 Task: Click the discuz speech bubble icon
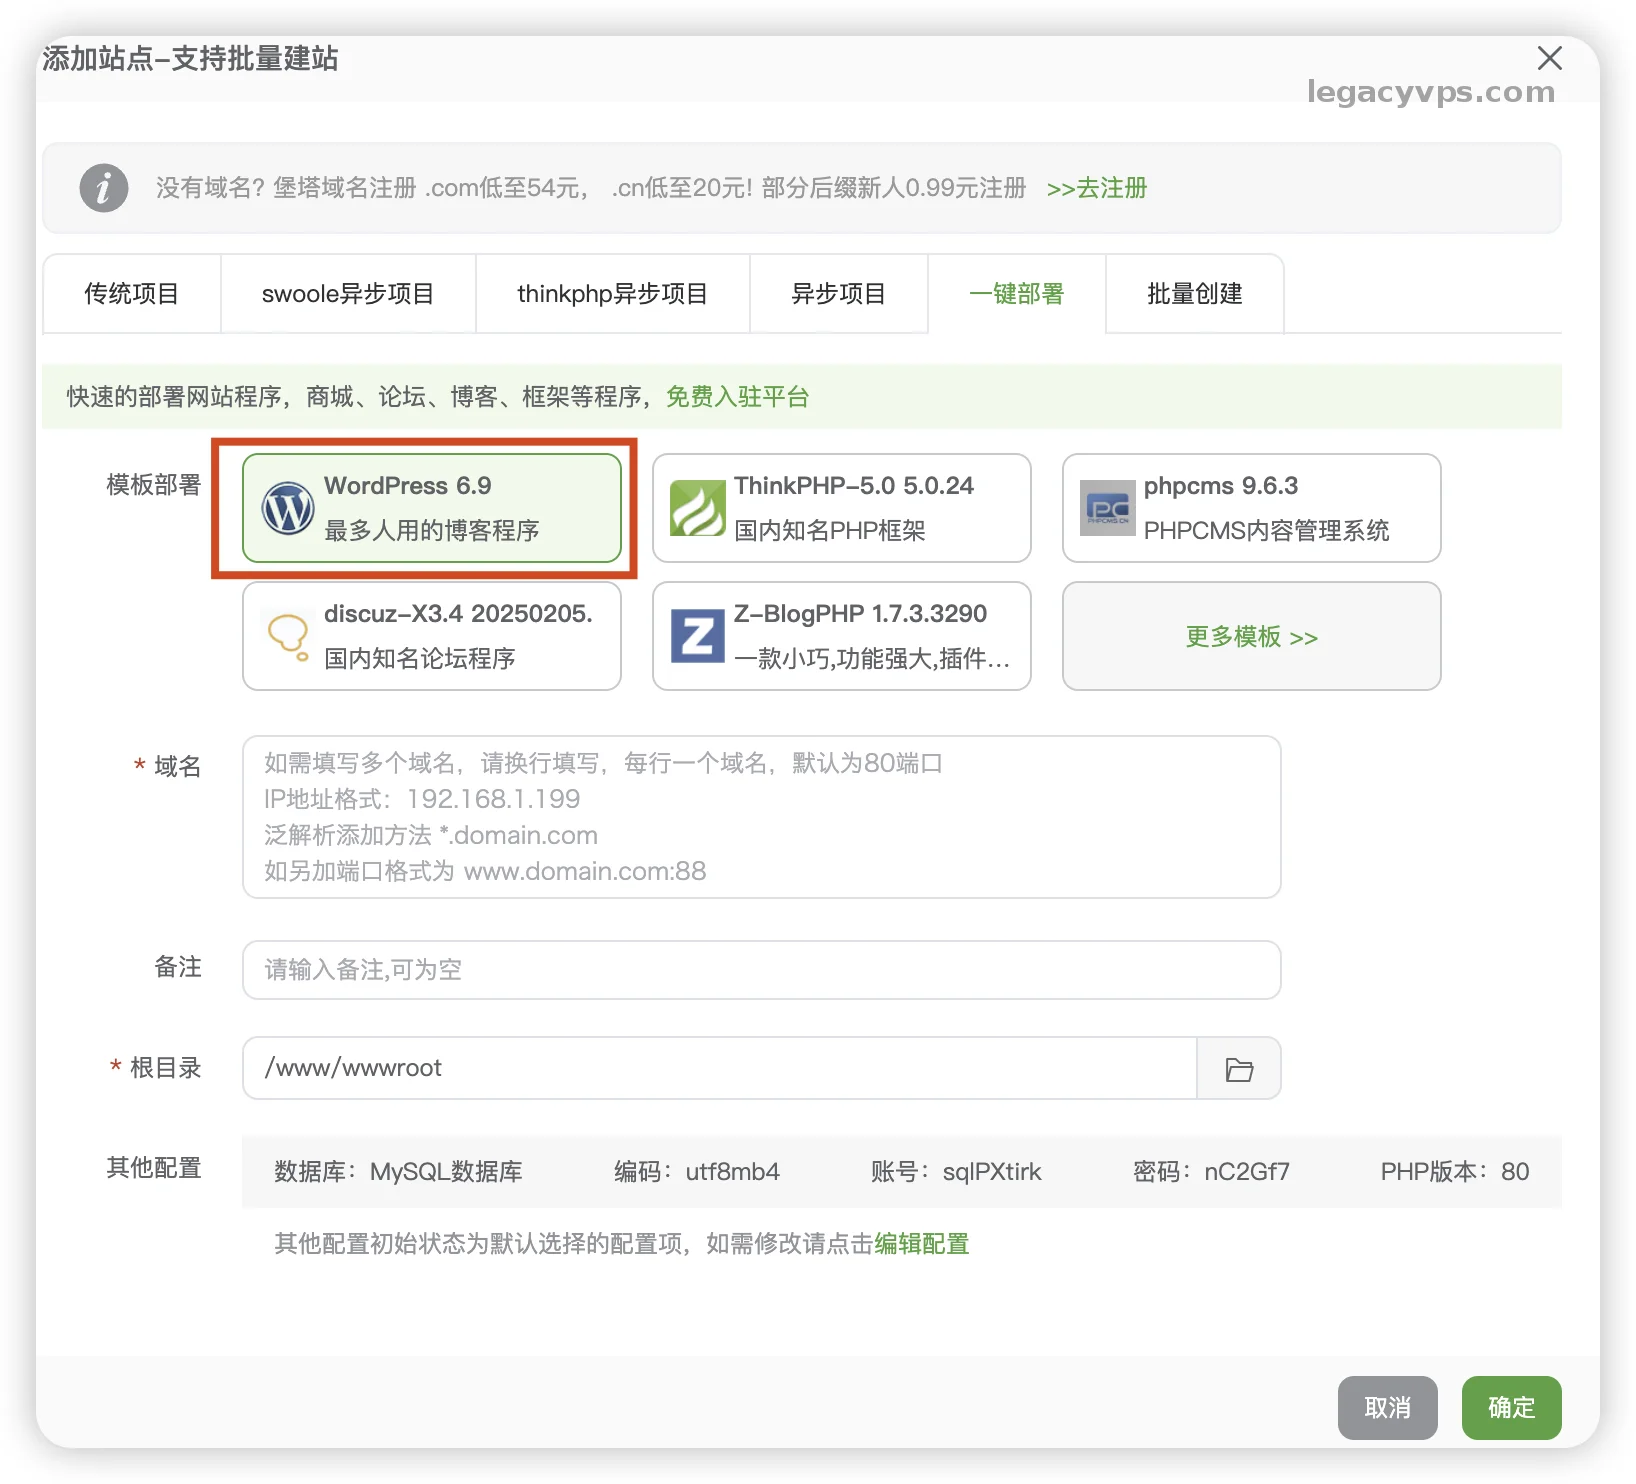288,636
